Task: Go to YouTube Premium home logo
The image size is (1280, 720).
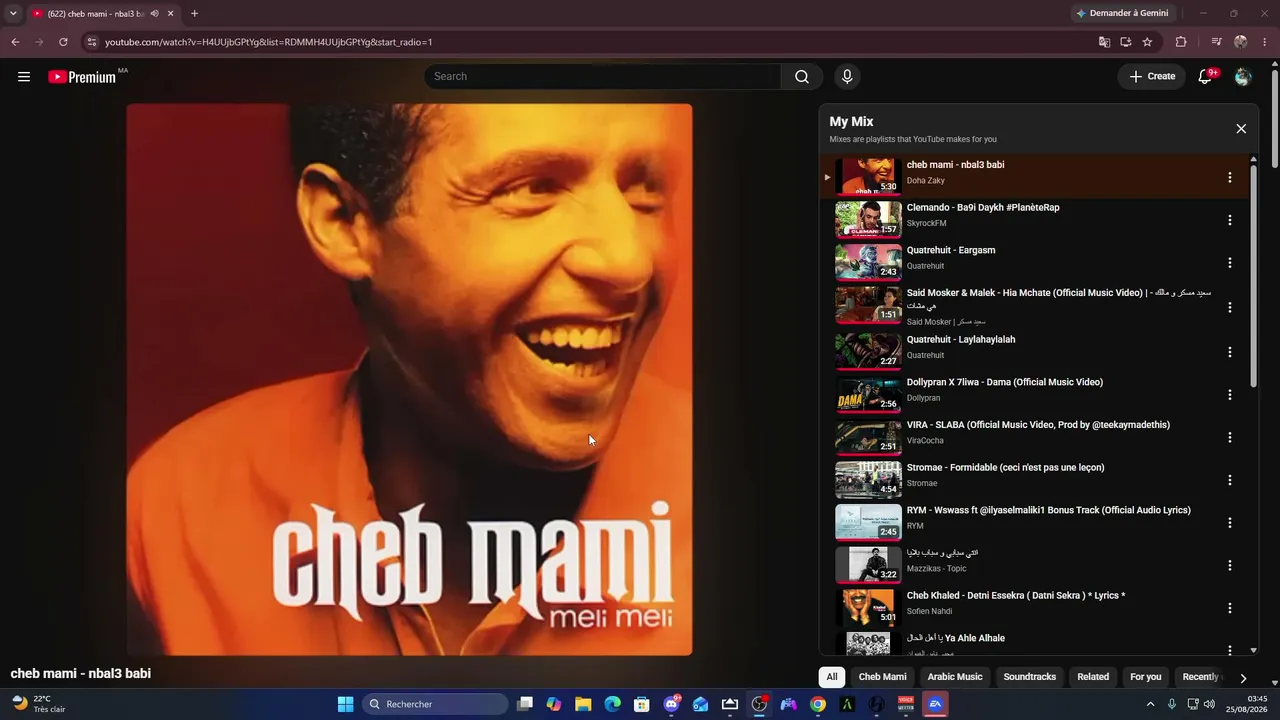Action: point(82,77)
